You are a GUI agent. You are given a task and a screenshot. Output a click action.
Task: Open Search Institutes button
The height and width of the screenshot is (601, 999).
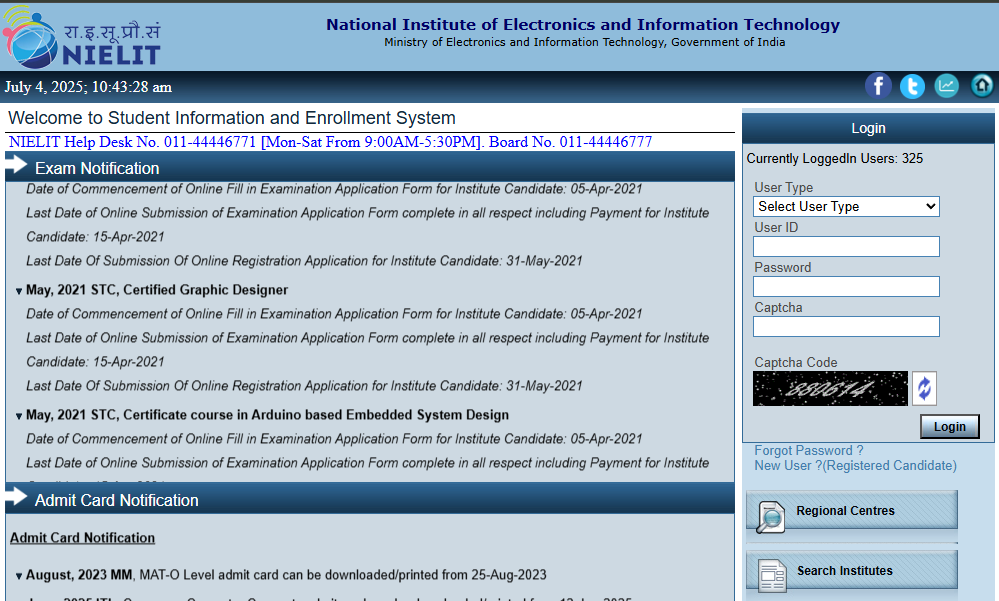[x=852, y=571]
